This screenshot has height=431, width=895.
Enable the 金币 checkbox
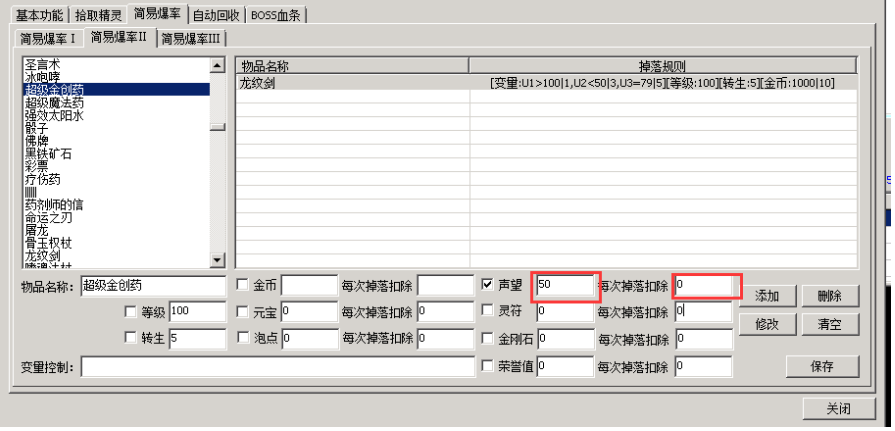pos(243,285)
